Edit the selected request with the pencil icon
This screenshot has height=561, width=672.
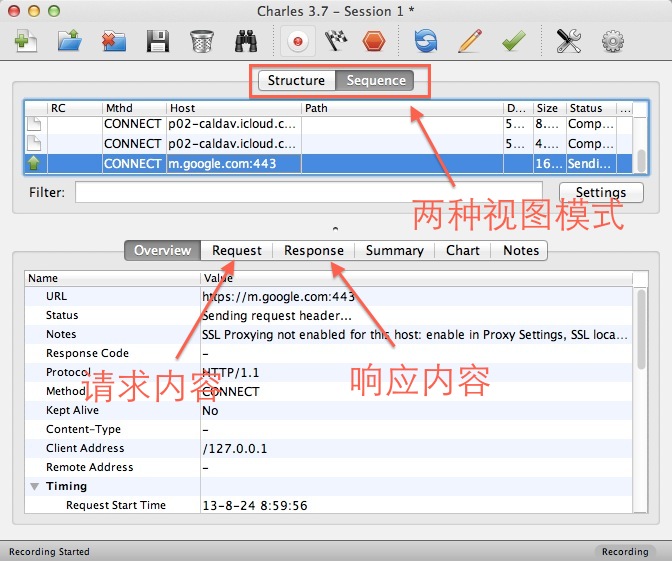[x=470, y=41]
